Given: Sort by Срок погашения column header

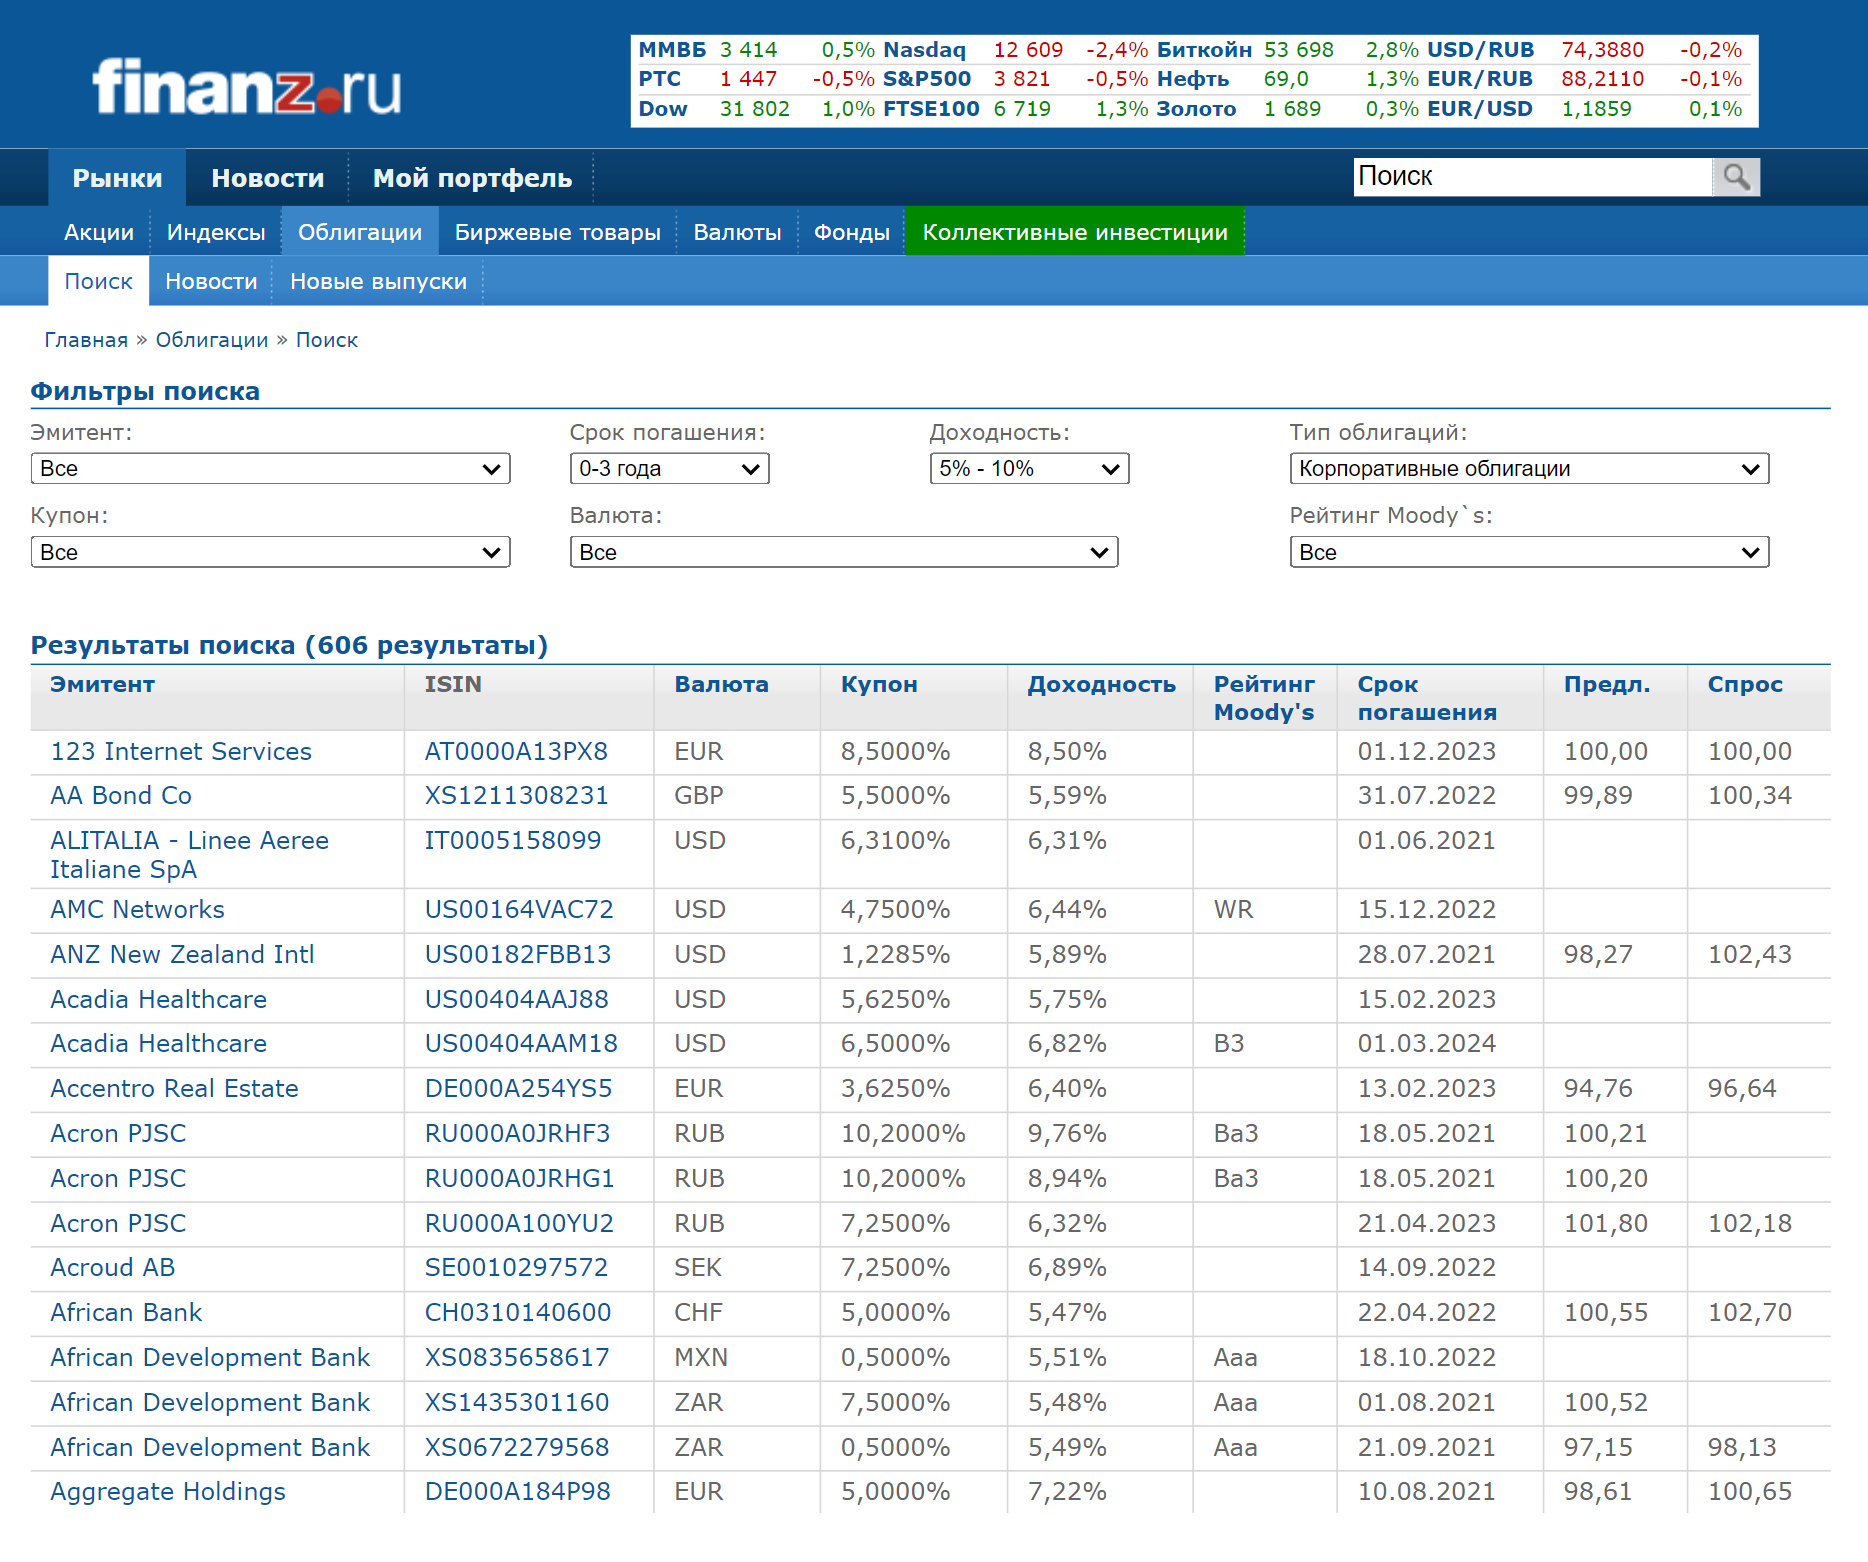Looking at the screenshot, I should click(x=1427, y=698).
